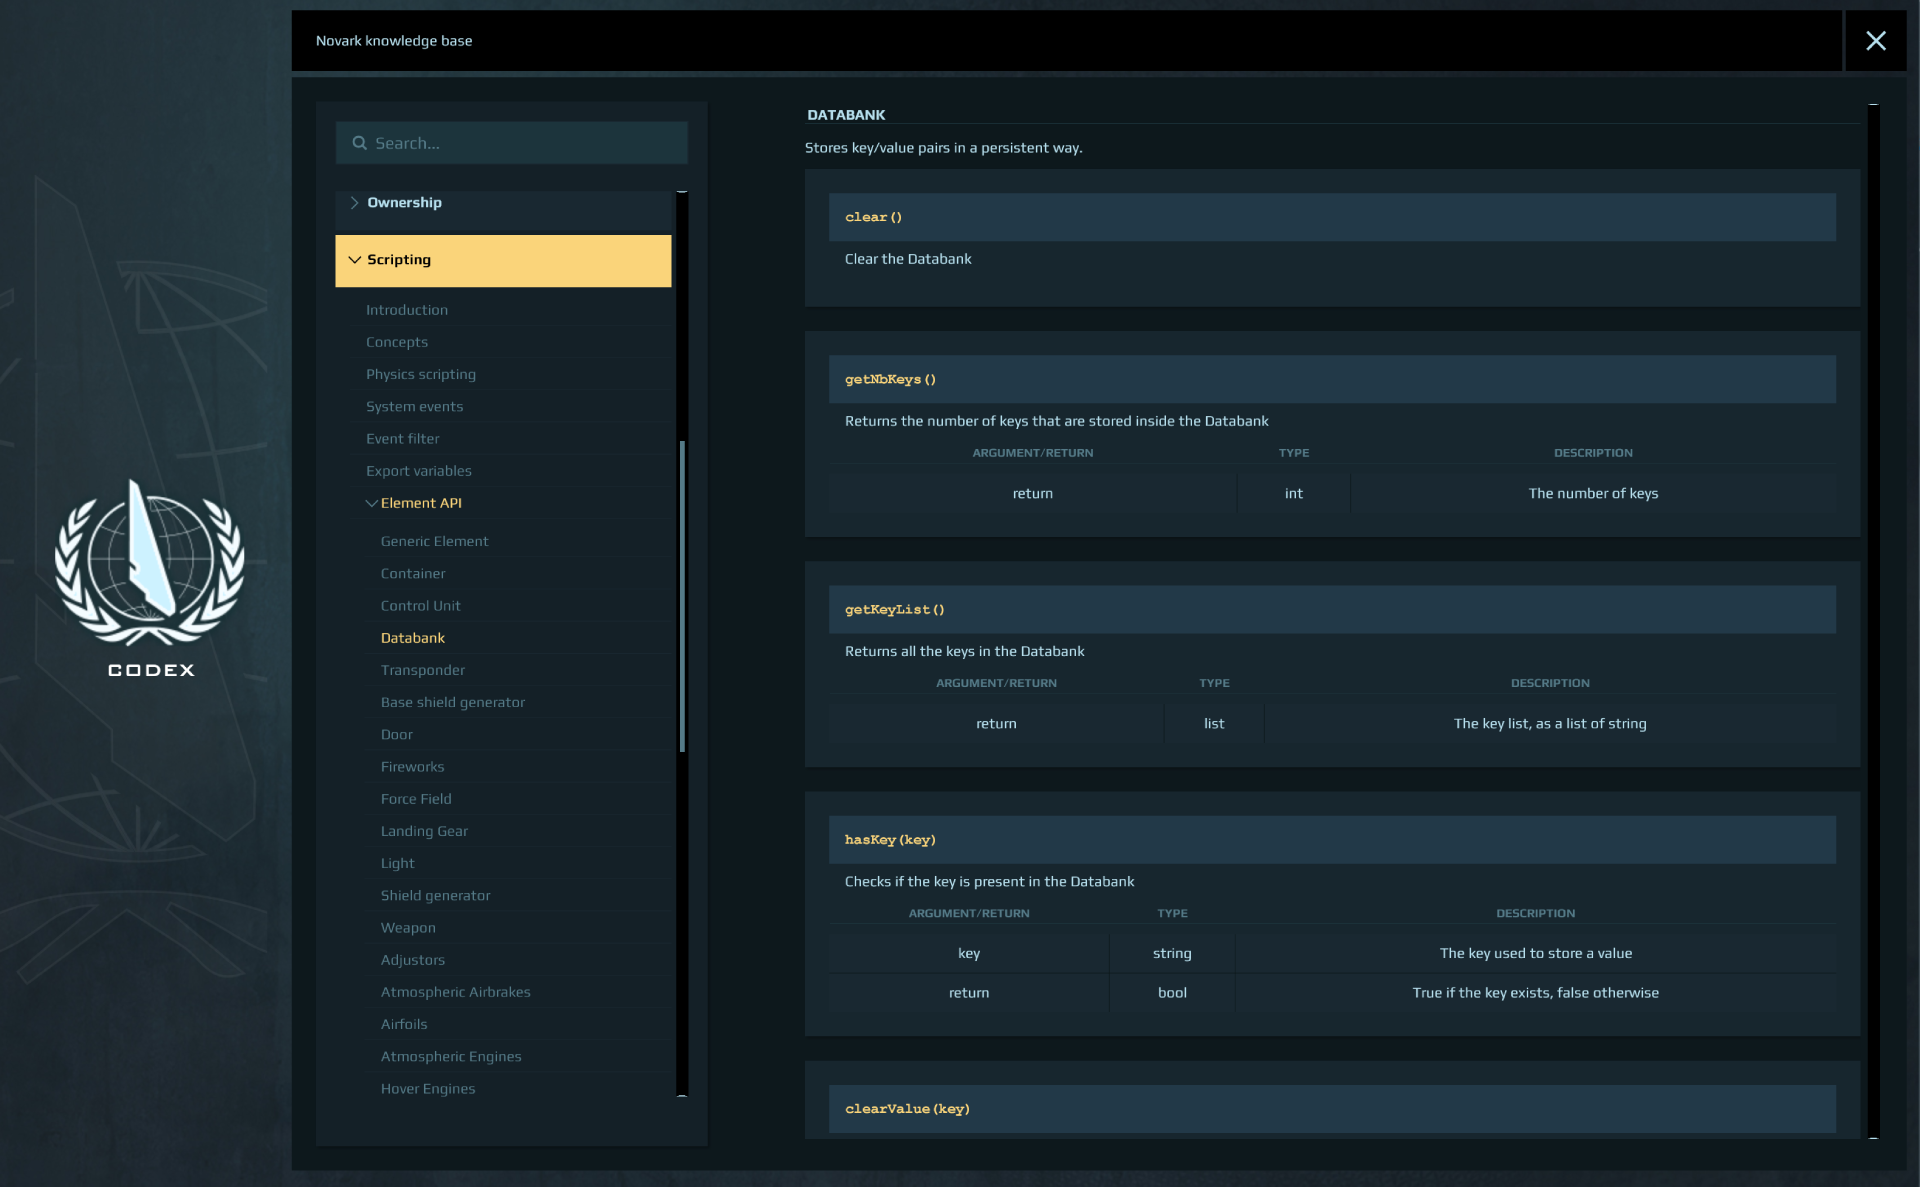Click the search magnifier icon

pos(360,143)
